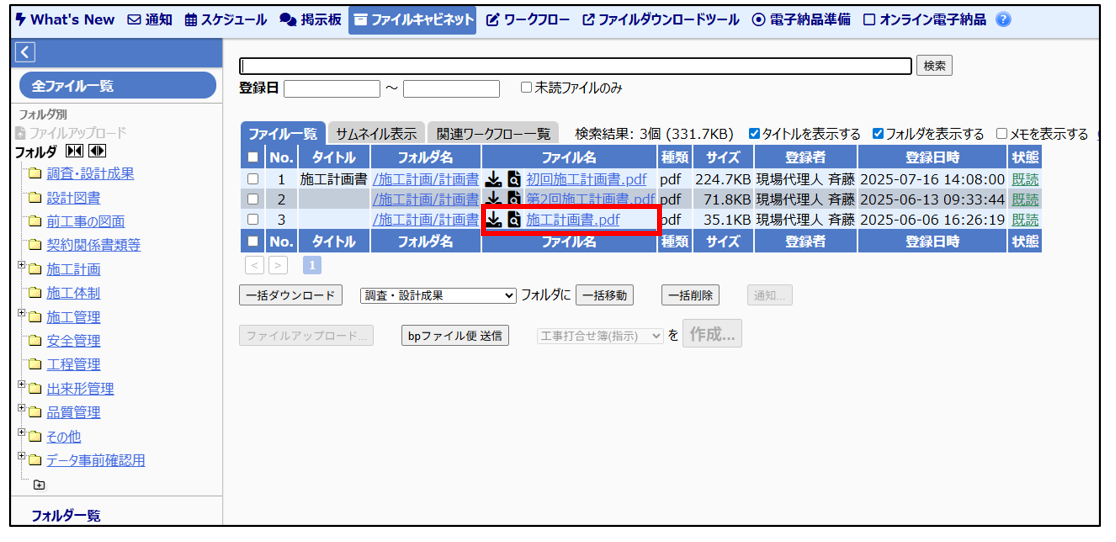Click the expand-all folders icon next to フォルダ

(97, 151)
